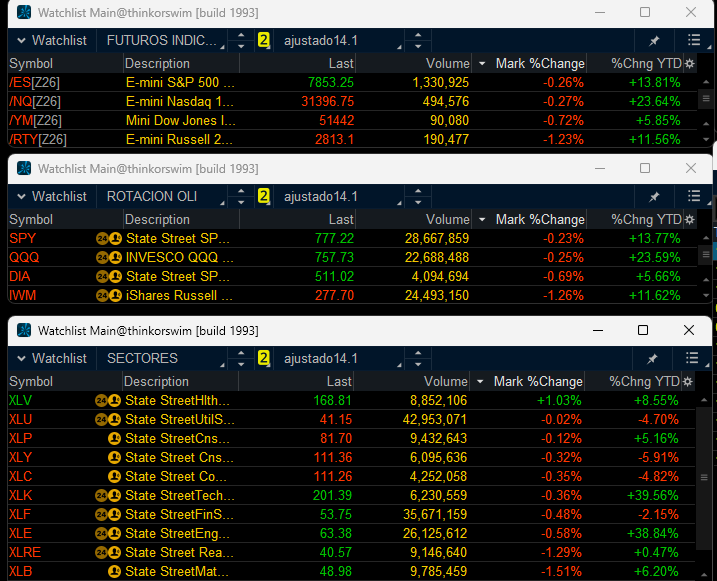
Task: Maximize the SECTORES watchlist window
Action: (x=643, y=330)
